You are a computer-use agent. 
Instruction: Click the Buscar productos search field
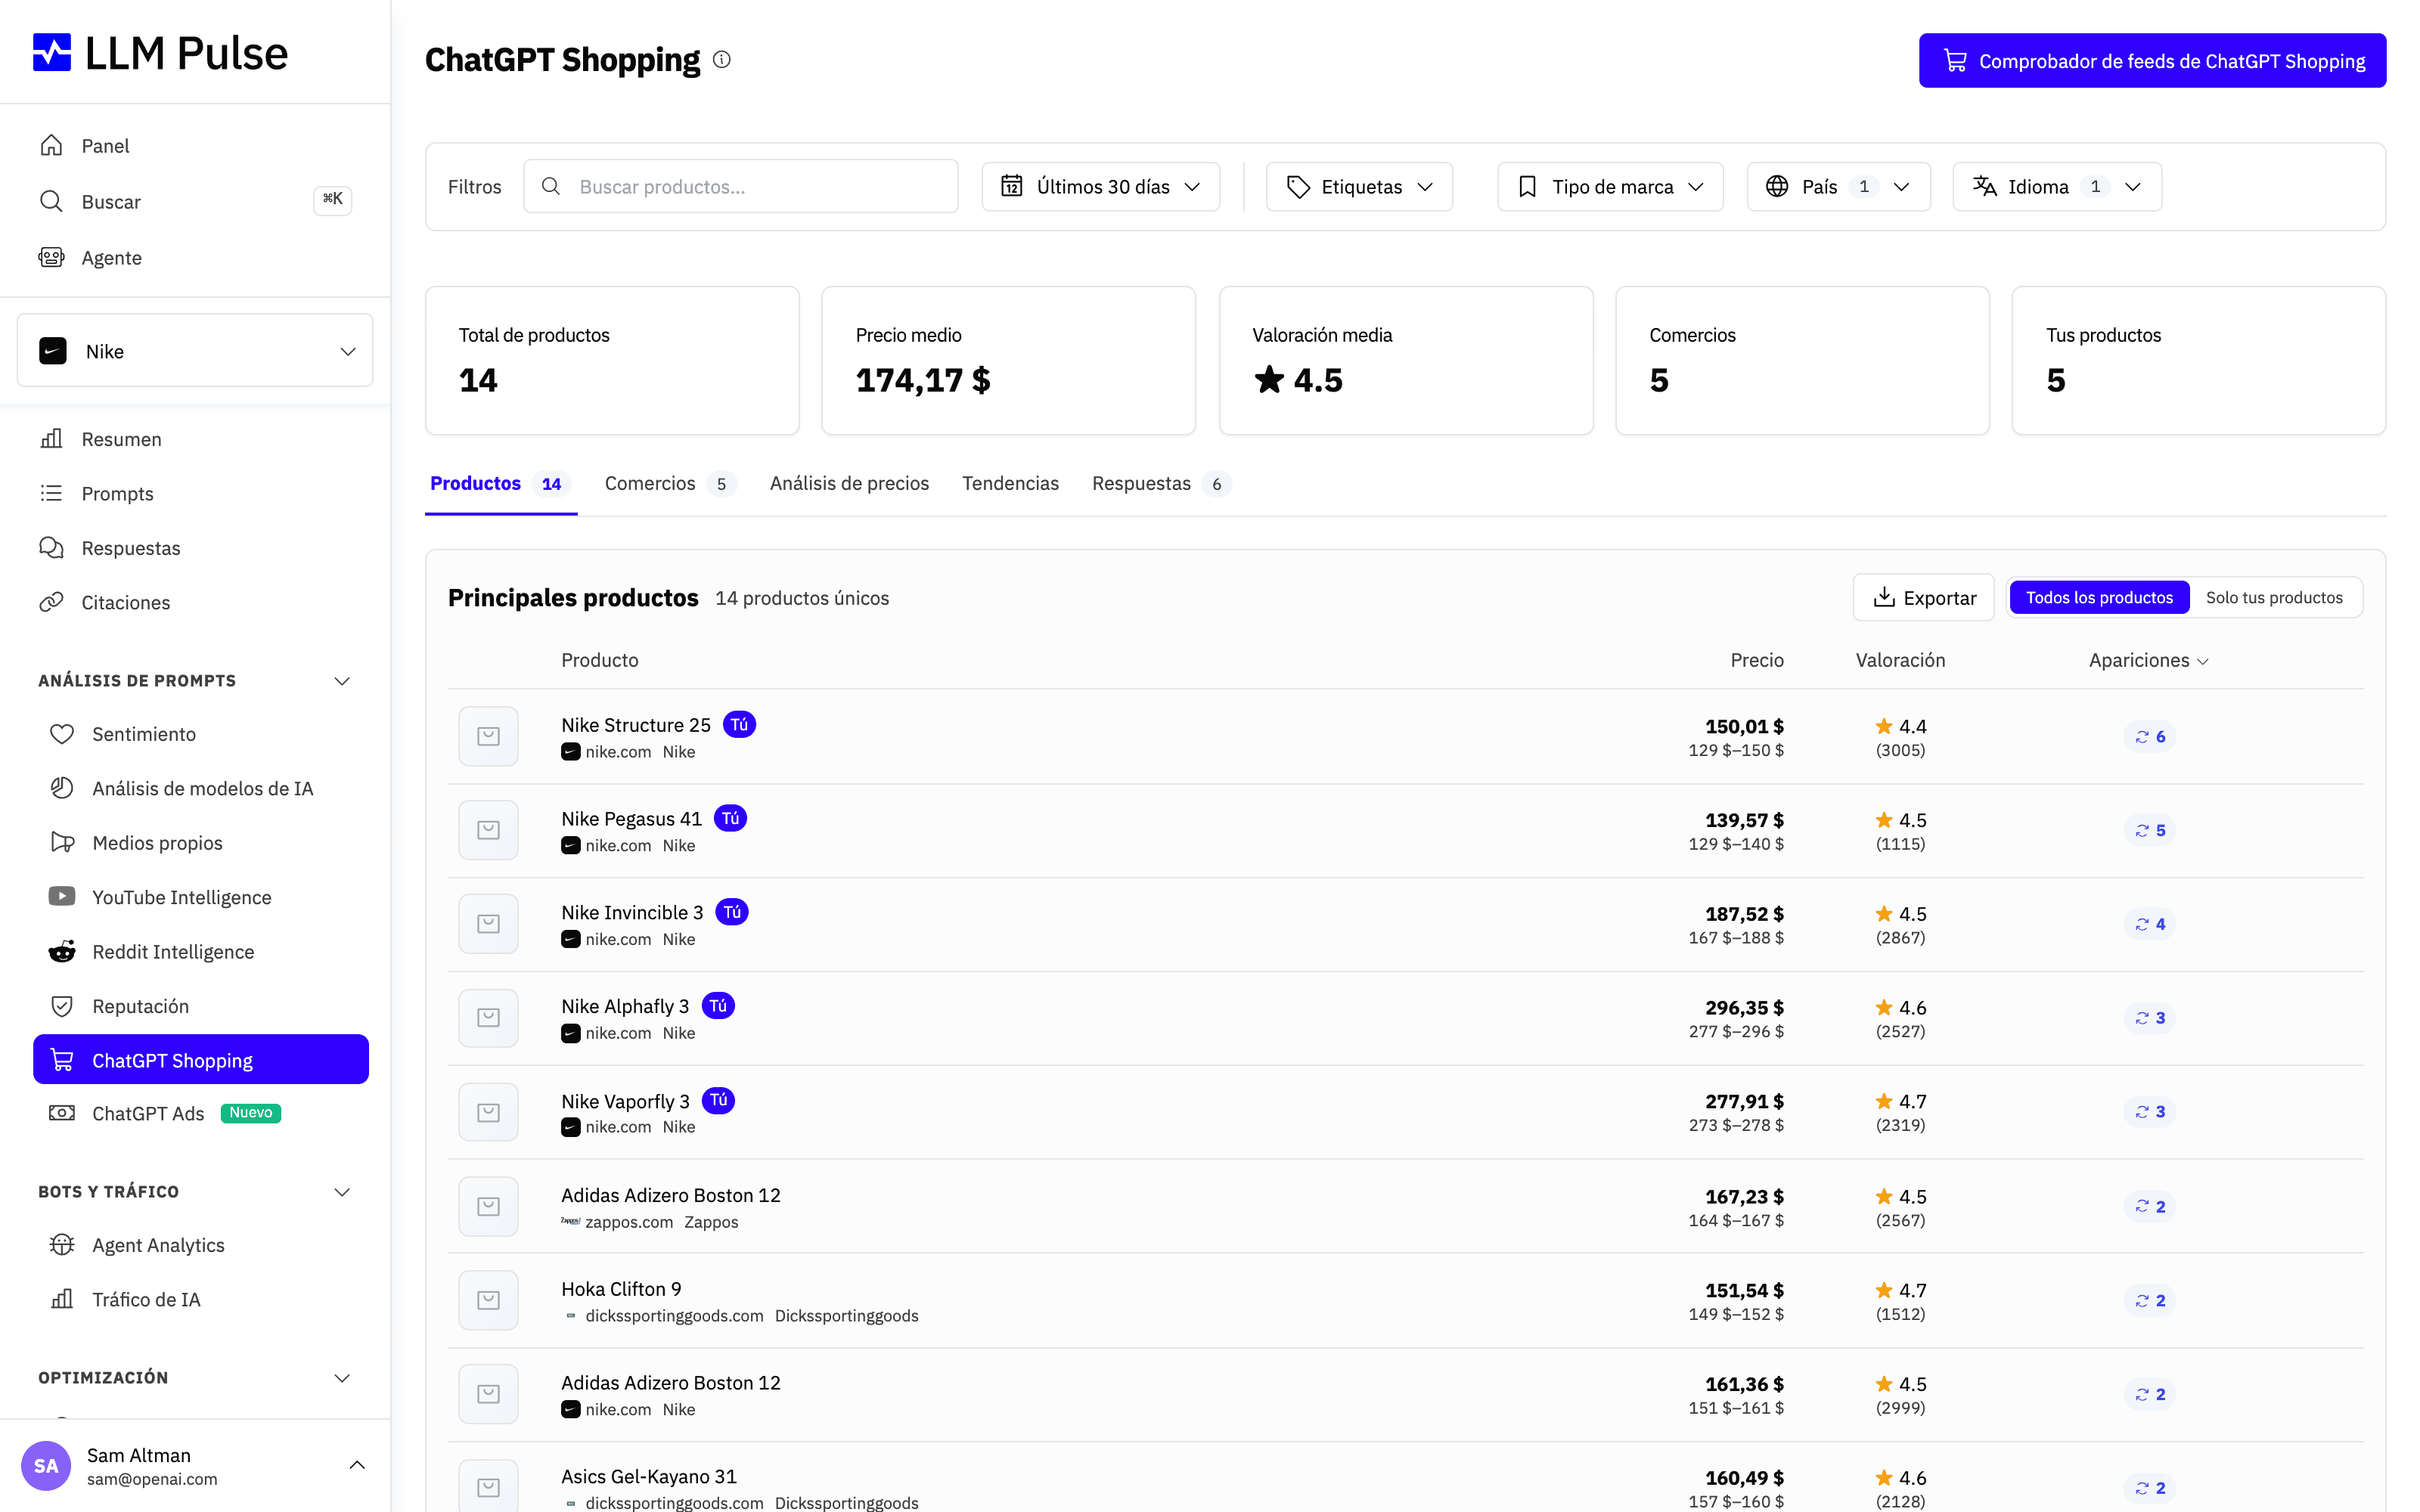[x=740, y=187]
